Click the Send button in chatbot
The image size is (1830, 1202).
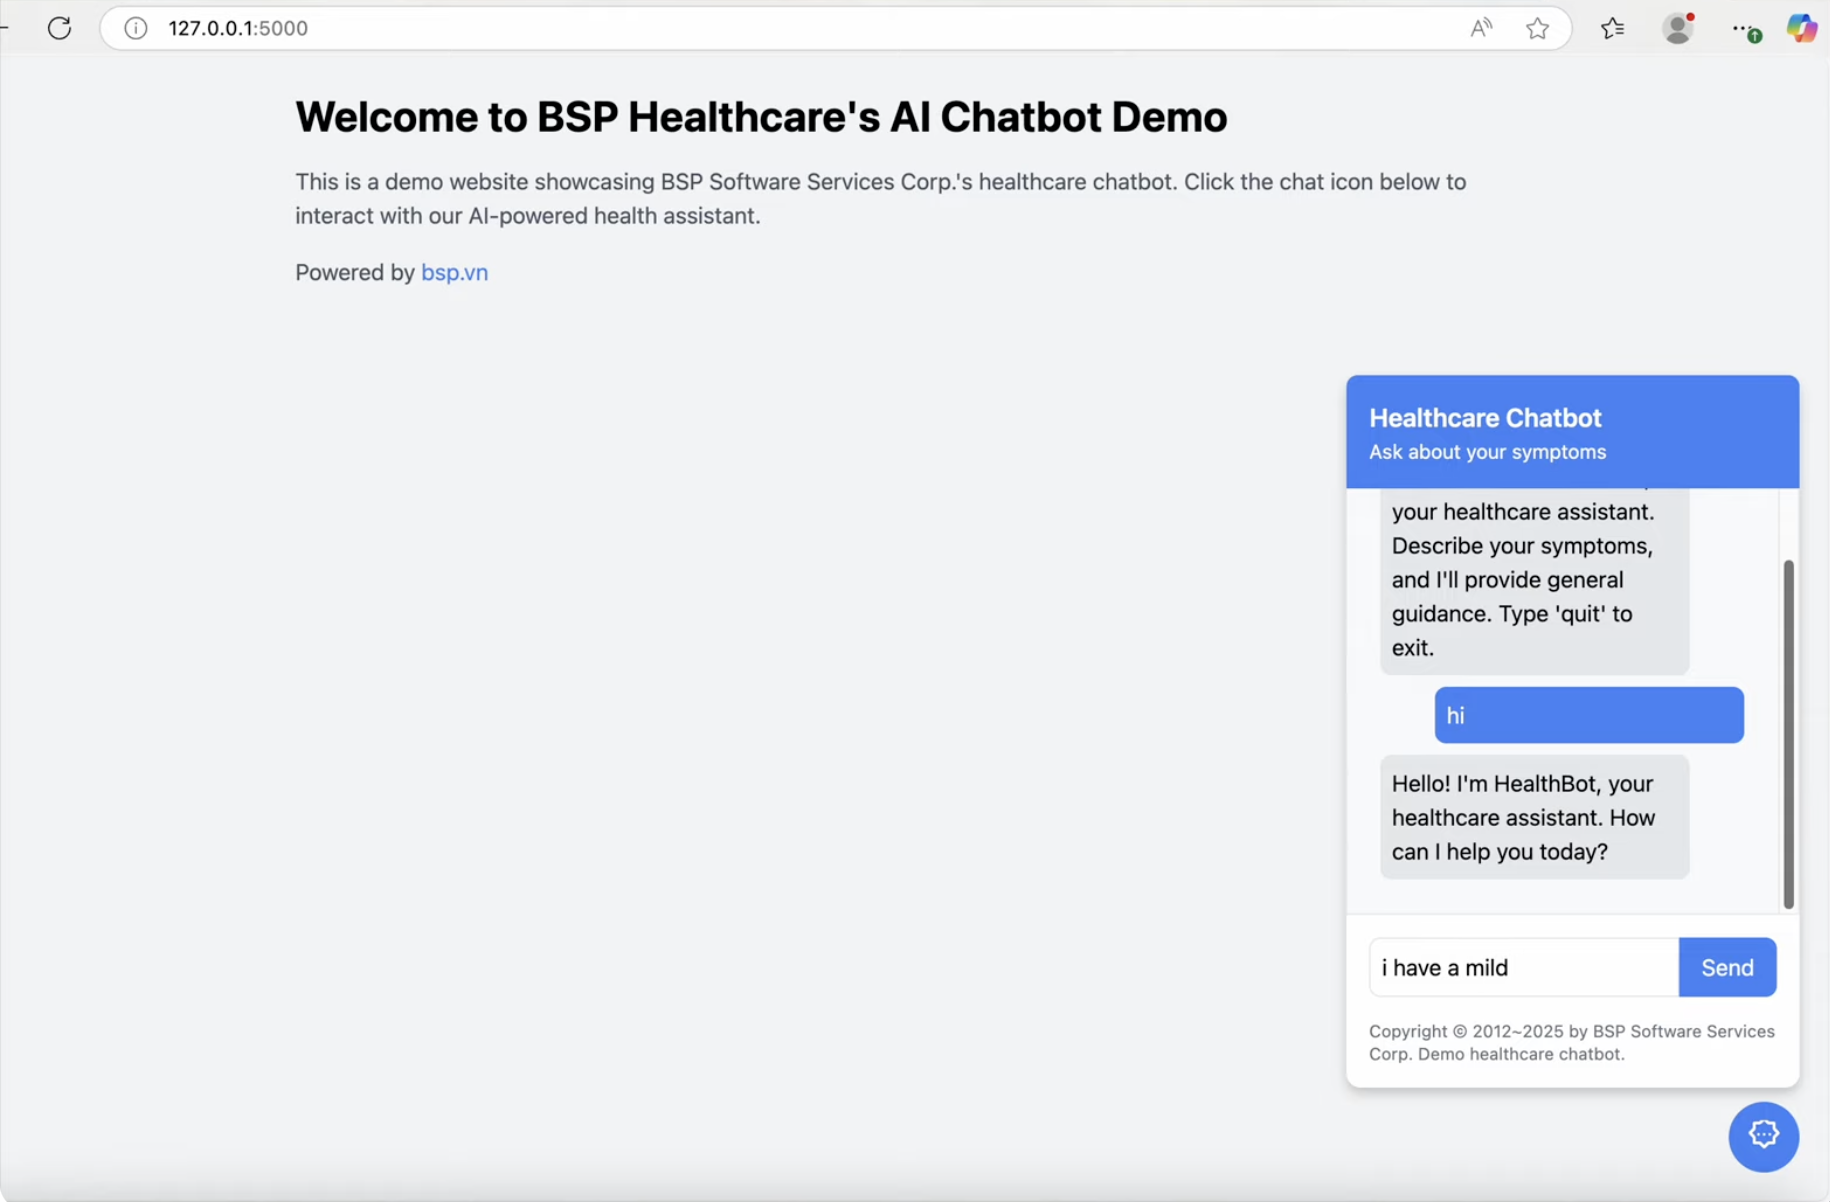(1727, 967)
